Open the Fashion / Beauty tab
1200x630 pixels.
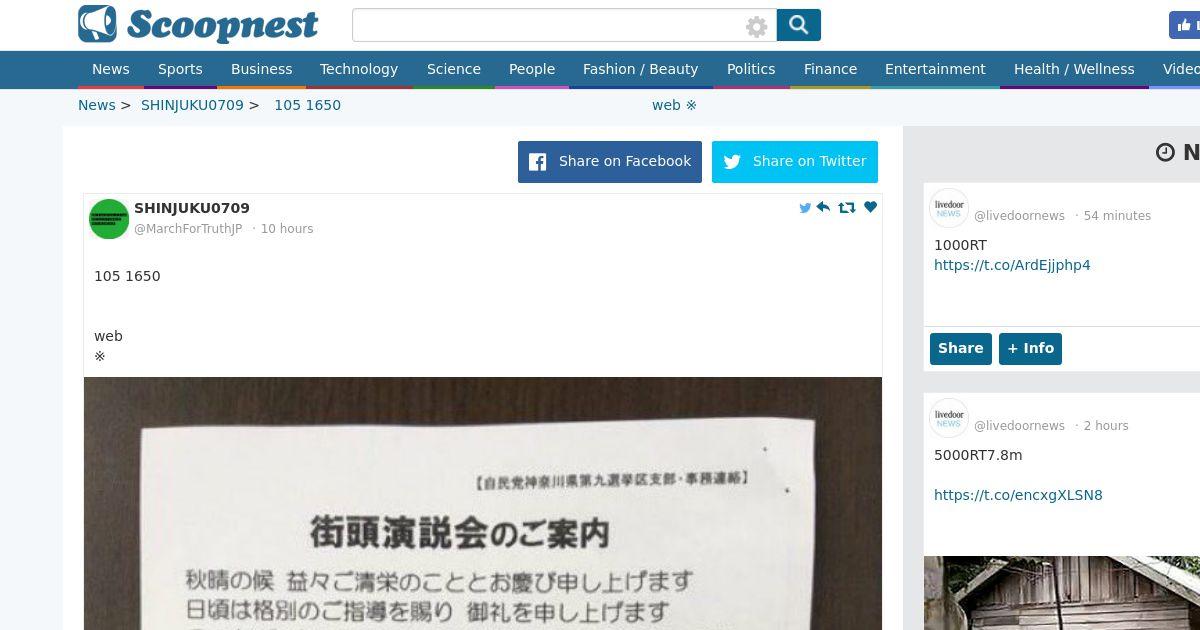tap(641, 69)
